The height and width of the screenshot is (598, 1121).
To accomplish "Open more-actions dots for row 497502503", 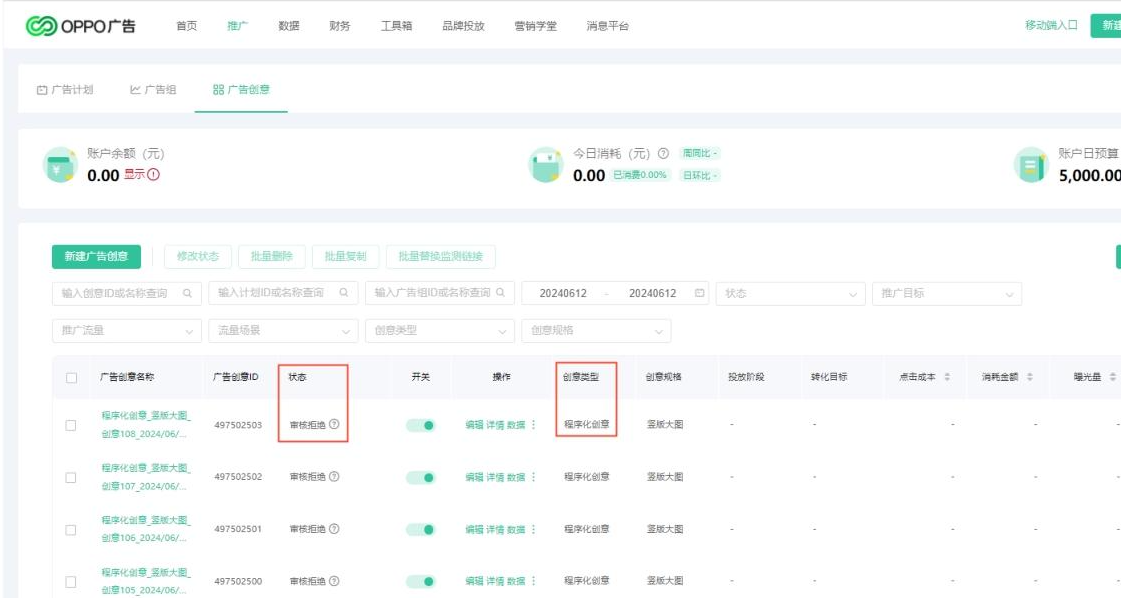I will click(533, 424).
